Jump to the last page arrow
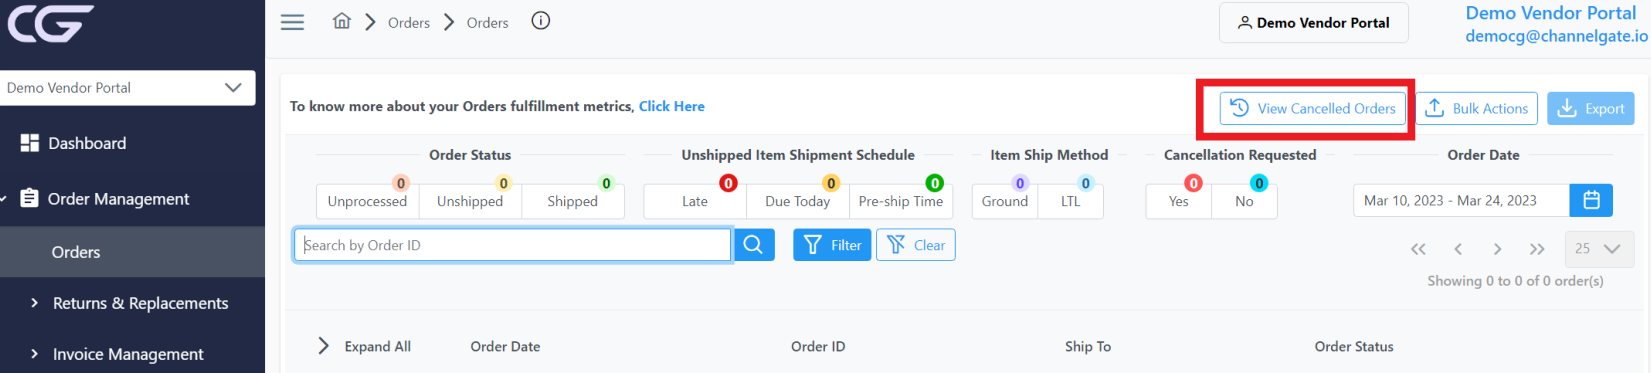This screenshot has width=1651, height=373. (x=1537, y=249)
